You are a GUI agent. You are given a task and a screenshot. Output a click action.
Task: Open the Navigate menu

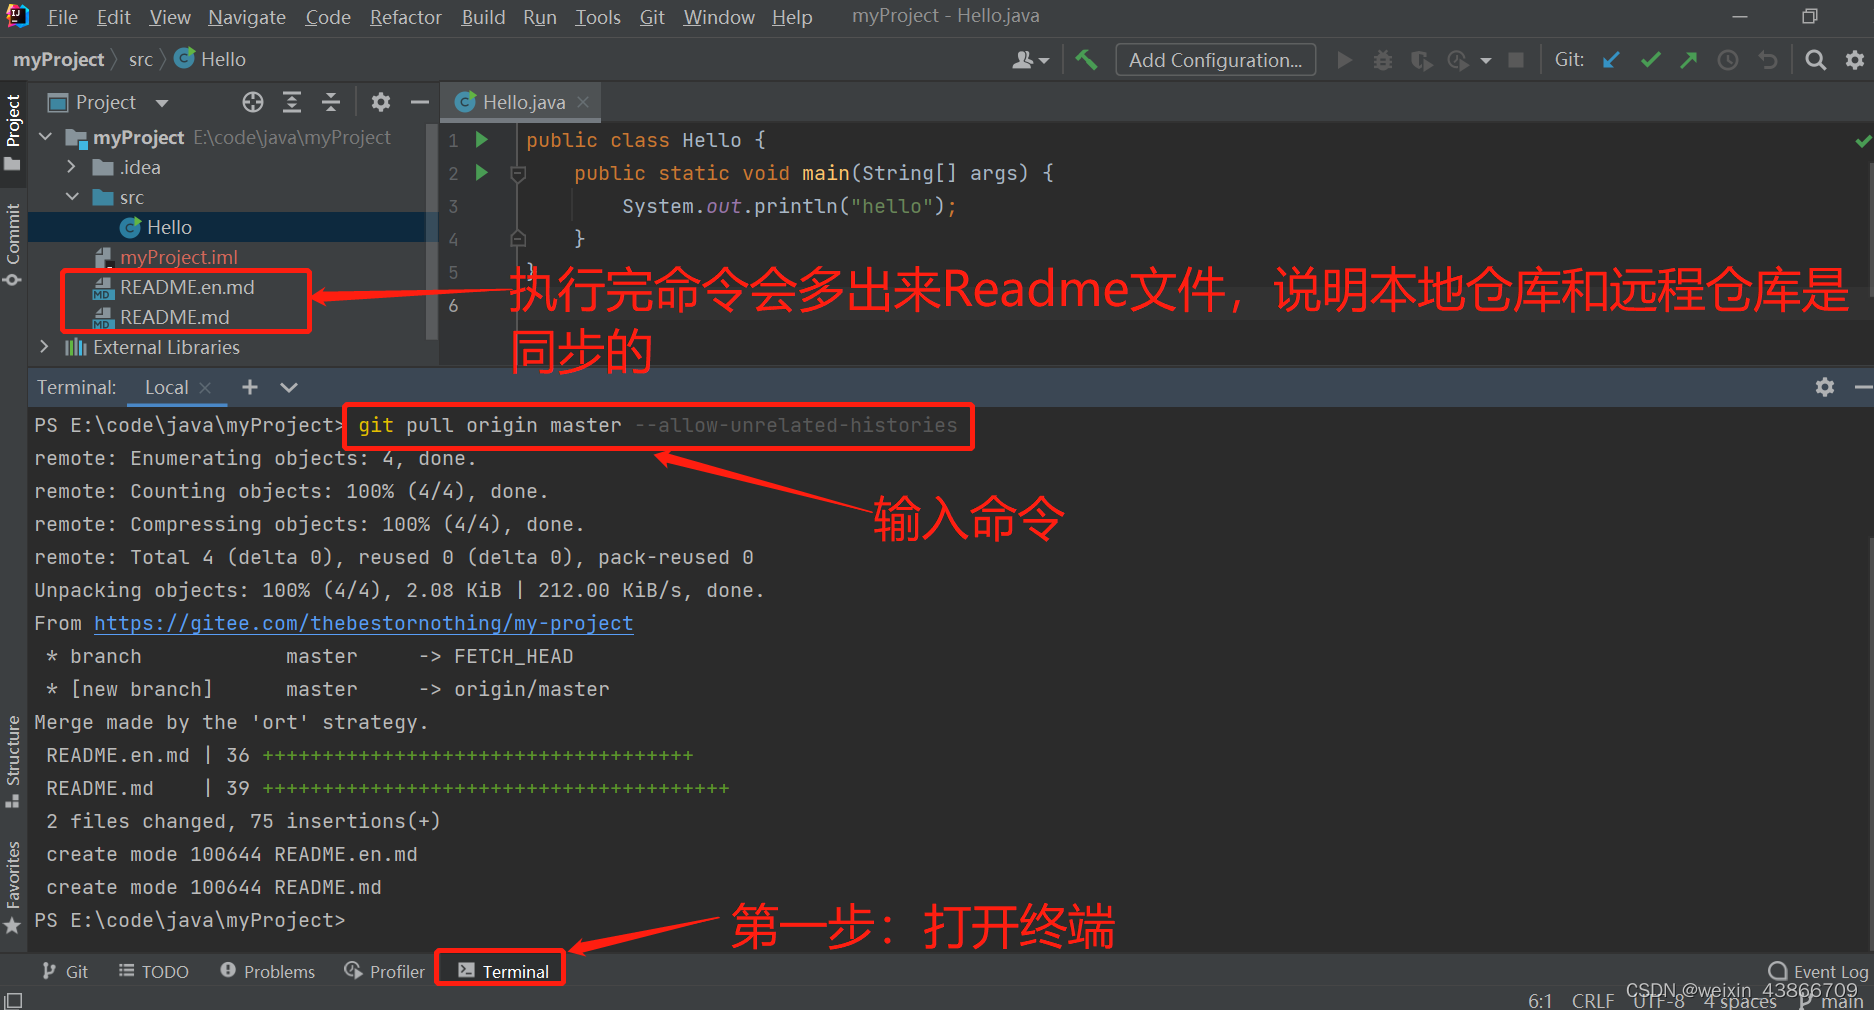click(x=247, y=17)
